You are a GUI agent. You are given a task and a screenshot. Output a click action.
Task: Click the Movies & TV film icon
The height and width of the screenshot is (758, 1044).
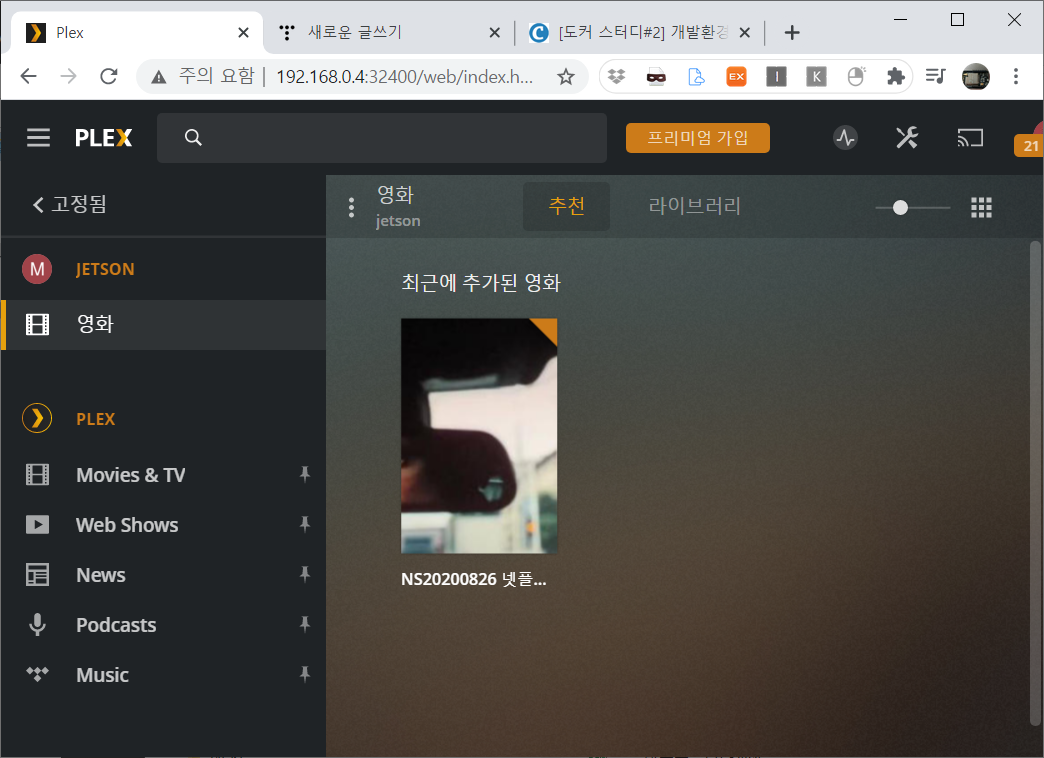point(37,475)
